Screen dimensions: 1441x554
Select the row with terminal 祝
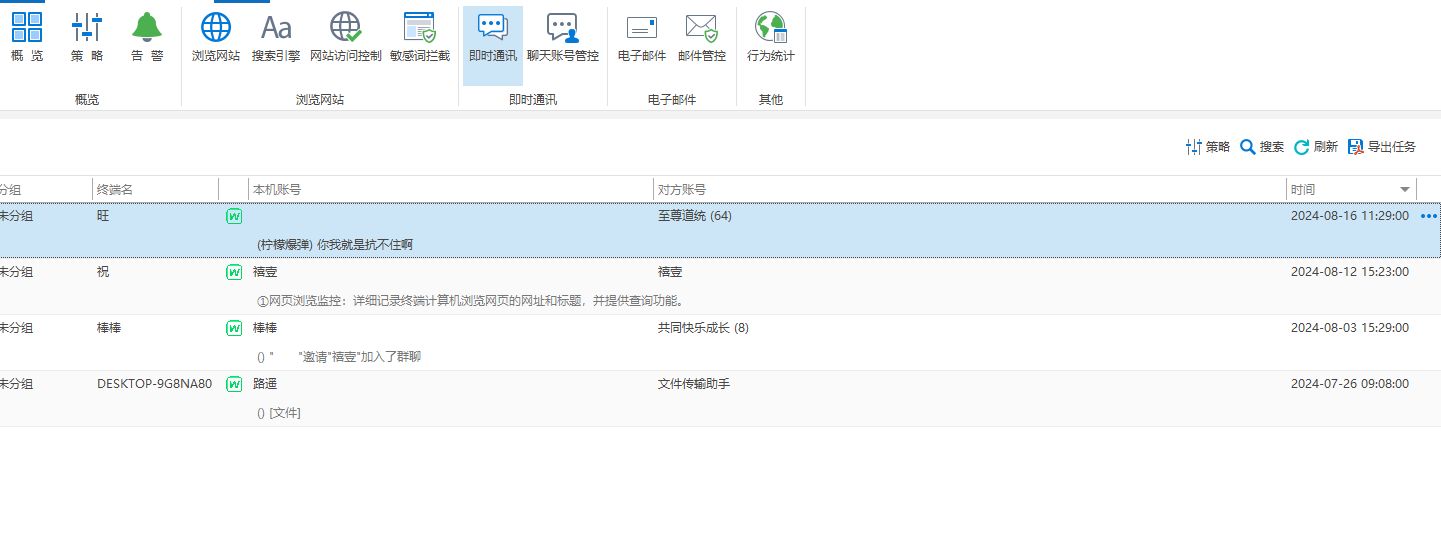click(x=720, y=286)
